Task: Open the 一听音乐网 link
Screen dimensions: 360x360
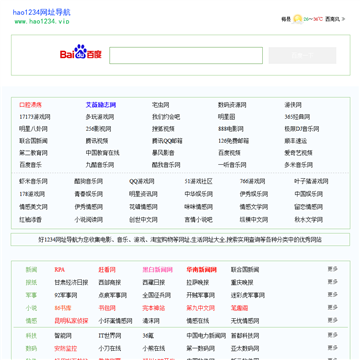Action: point(232,165)
